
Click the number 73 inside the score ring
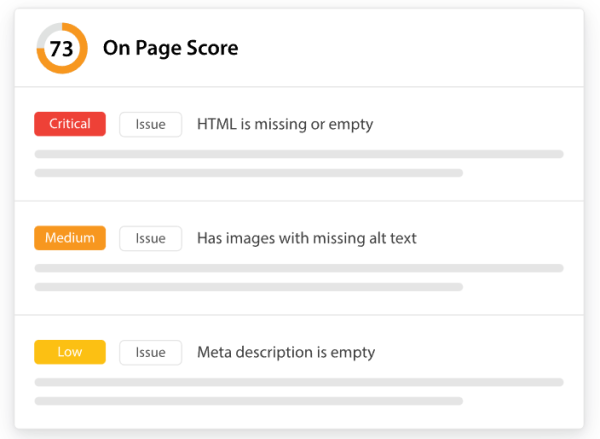61,48
